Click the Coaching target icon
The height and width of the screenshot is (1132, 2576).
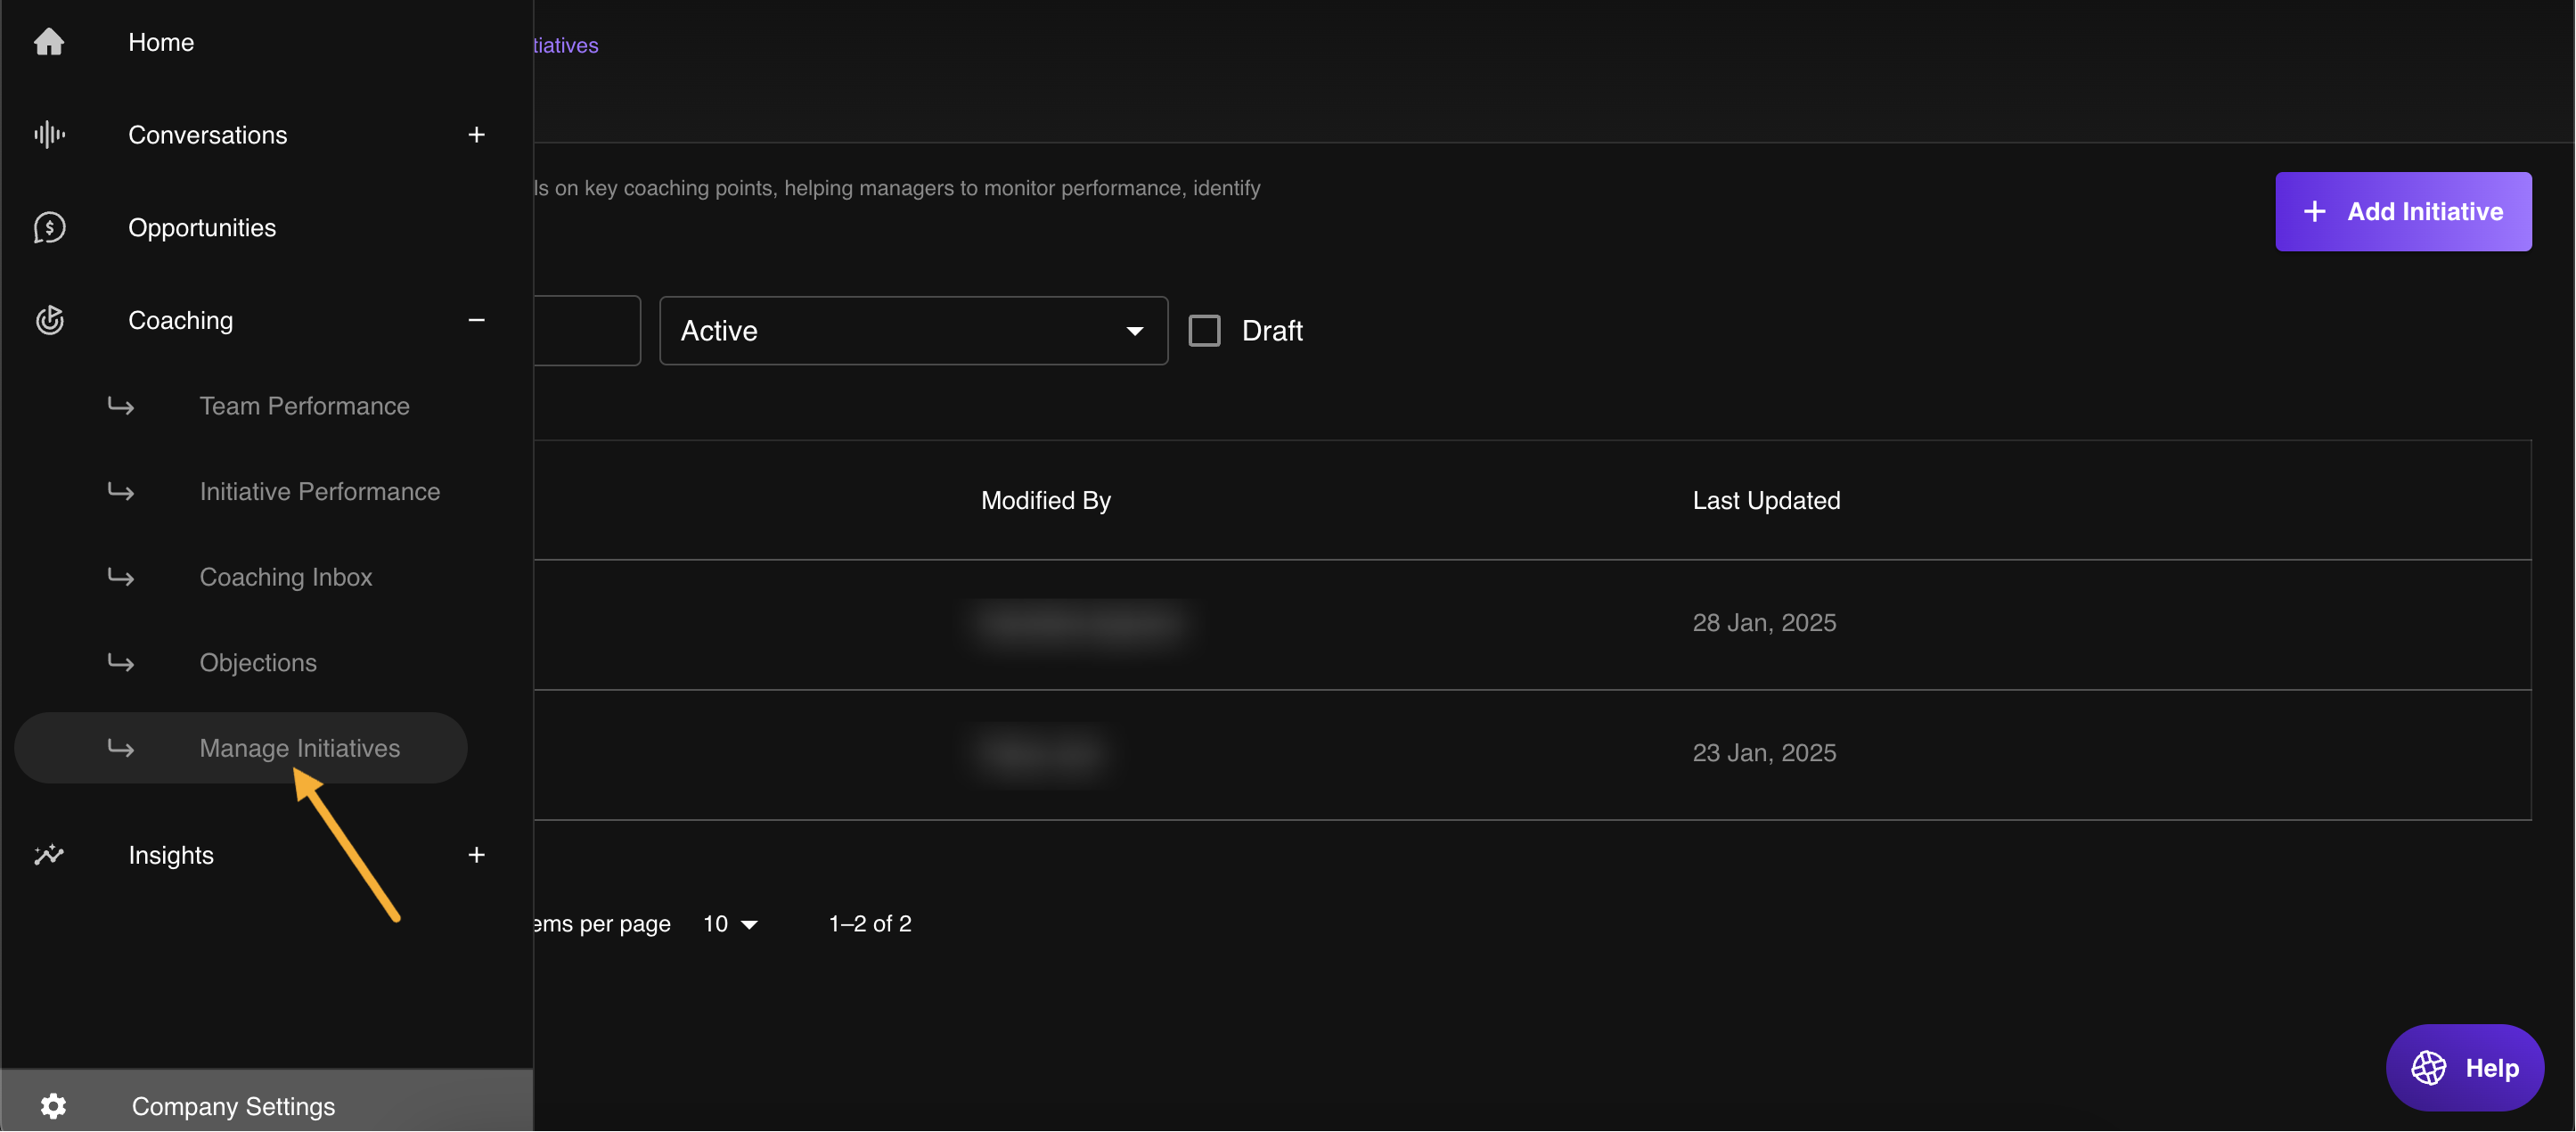[49, 320]
